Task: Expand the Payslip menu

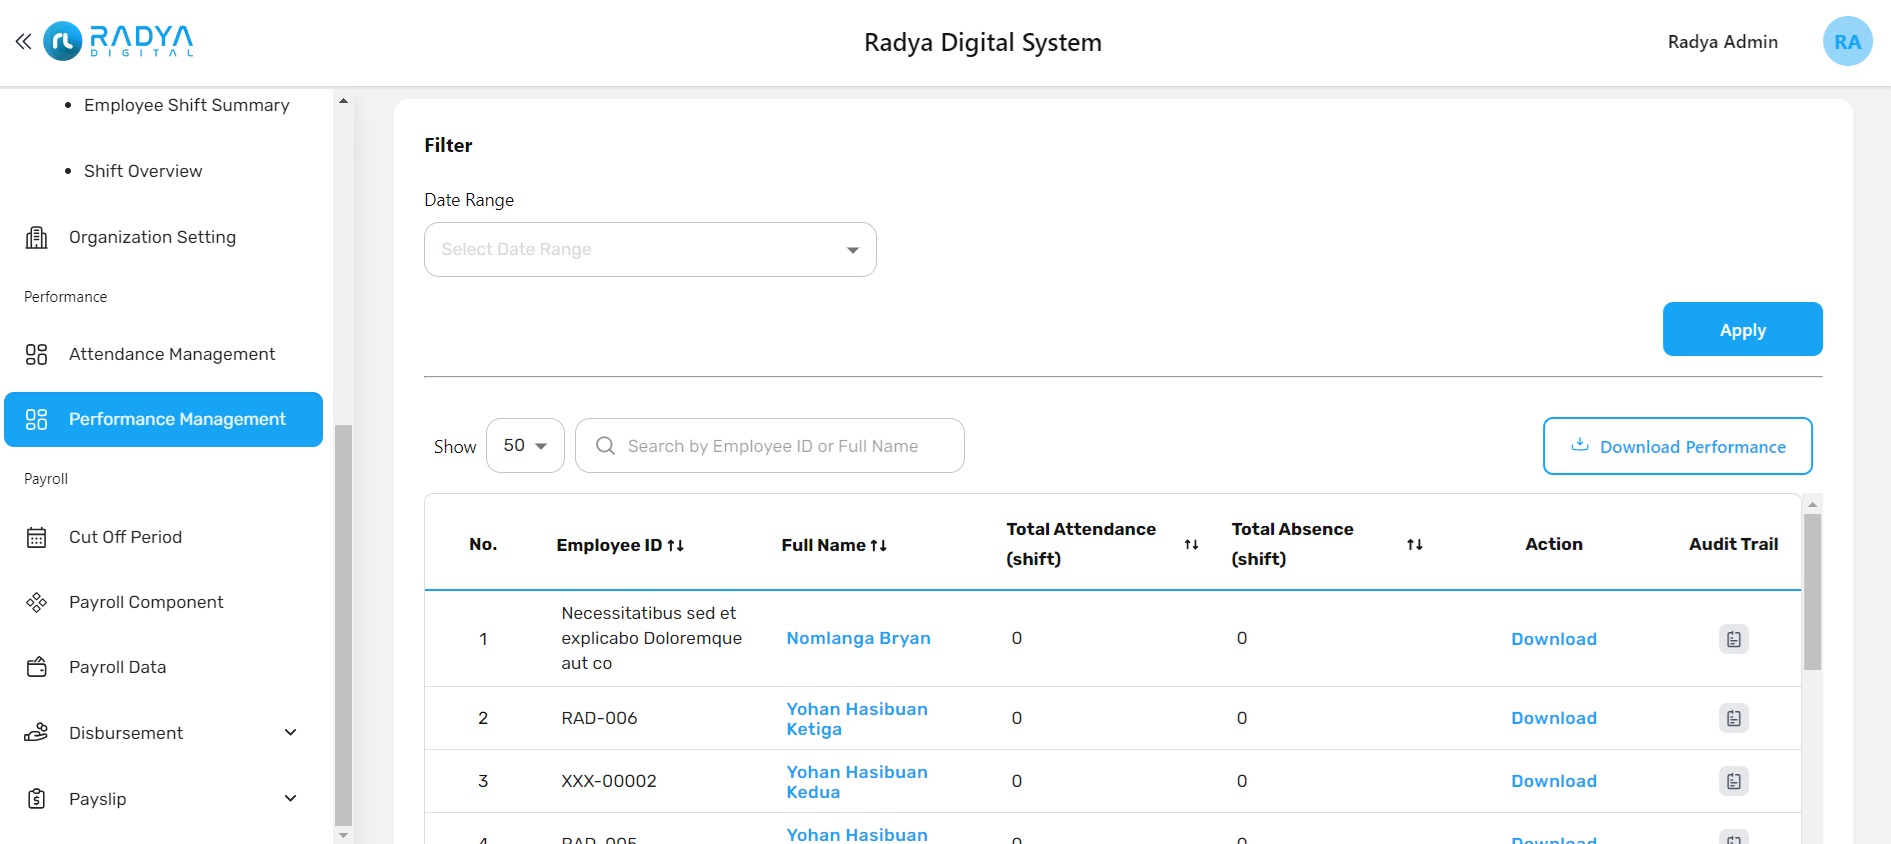Action: pos(290,799)
